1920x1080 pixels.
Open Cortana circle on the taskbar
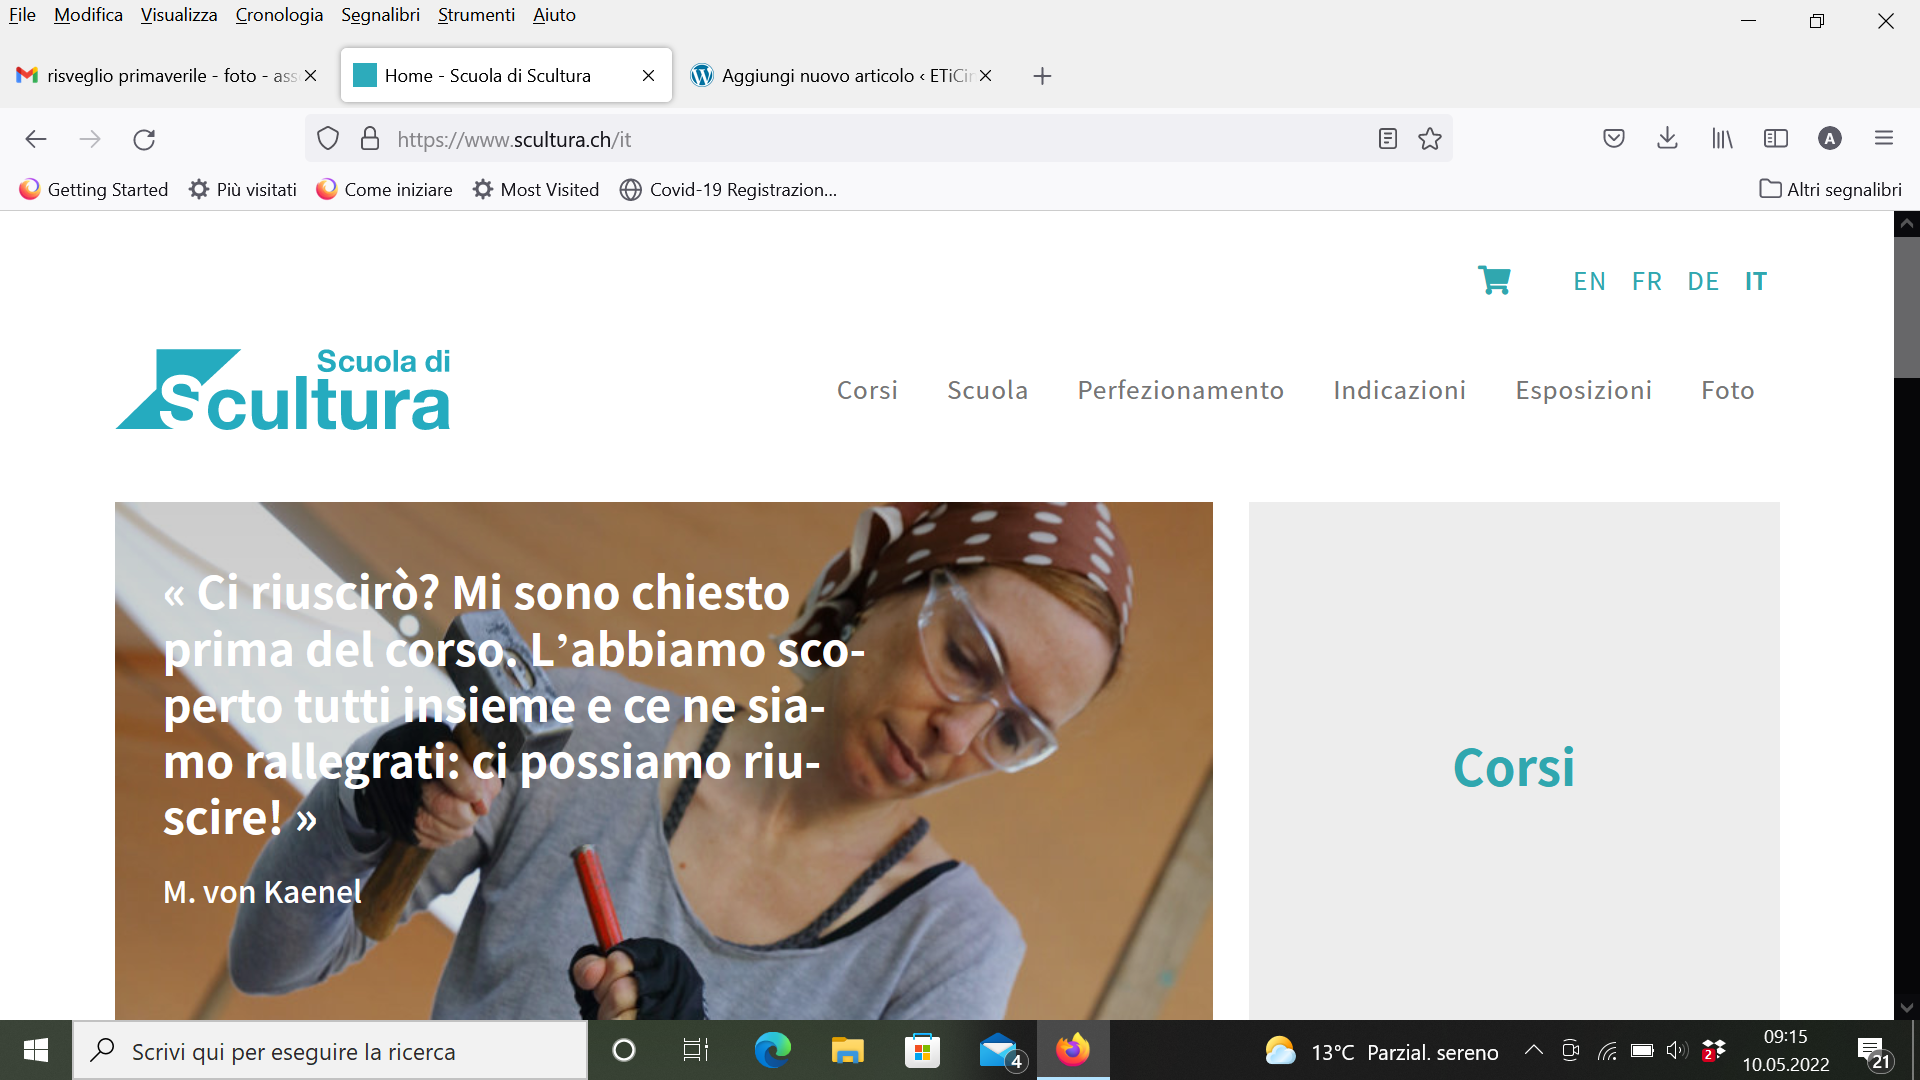click(624, 1050)
